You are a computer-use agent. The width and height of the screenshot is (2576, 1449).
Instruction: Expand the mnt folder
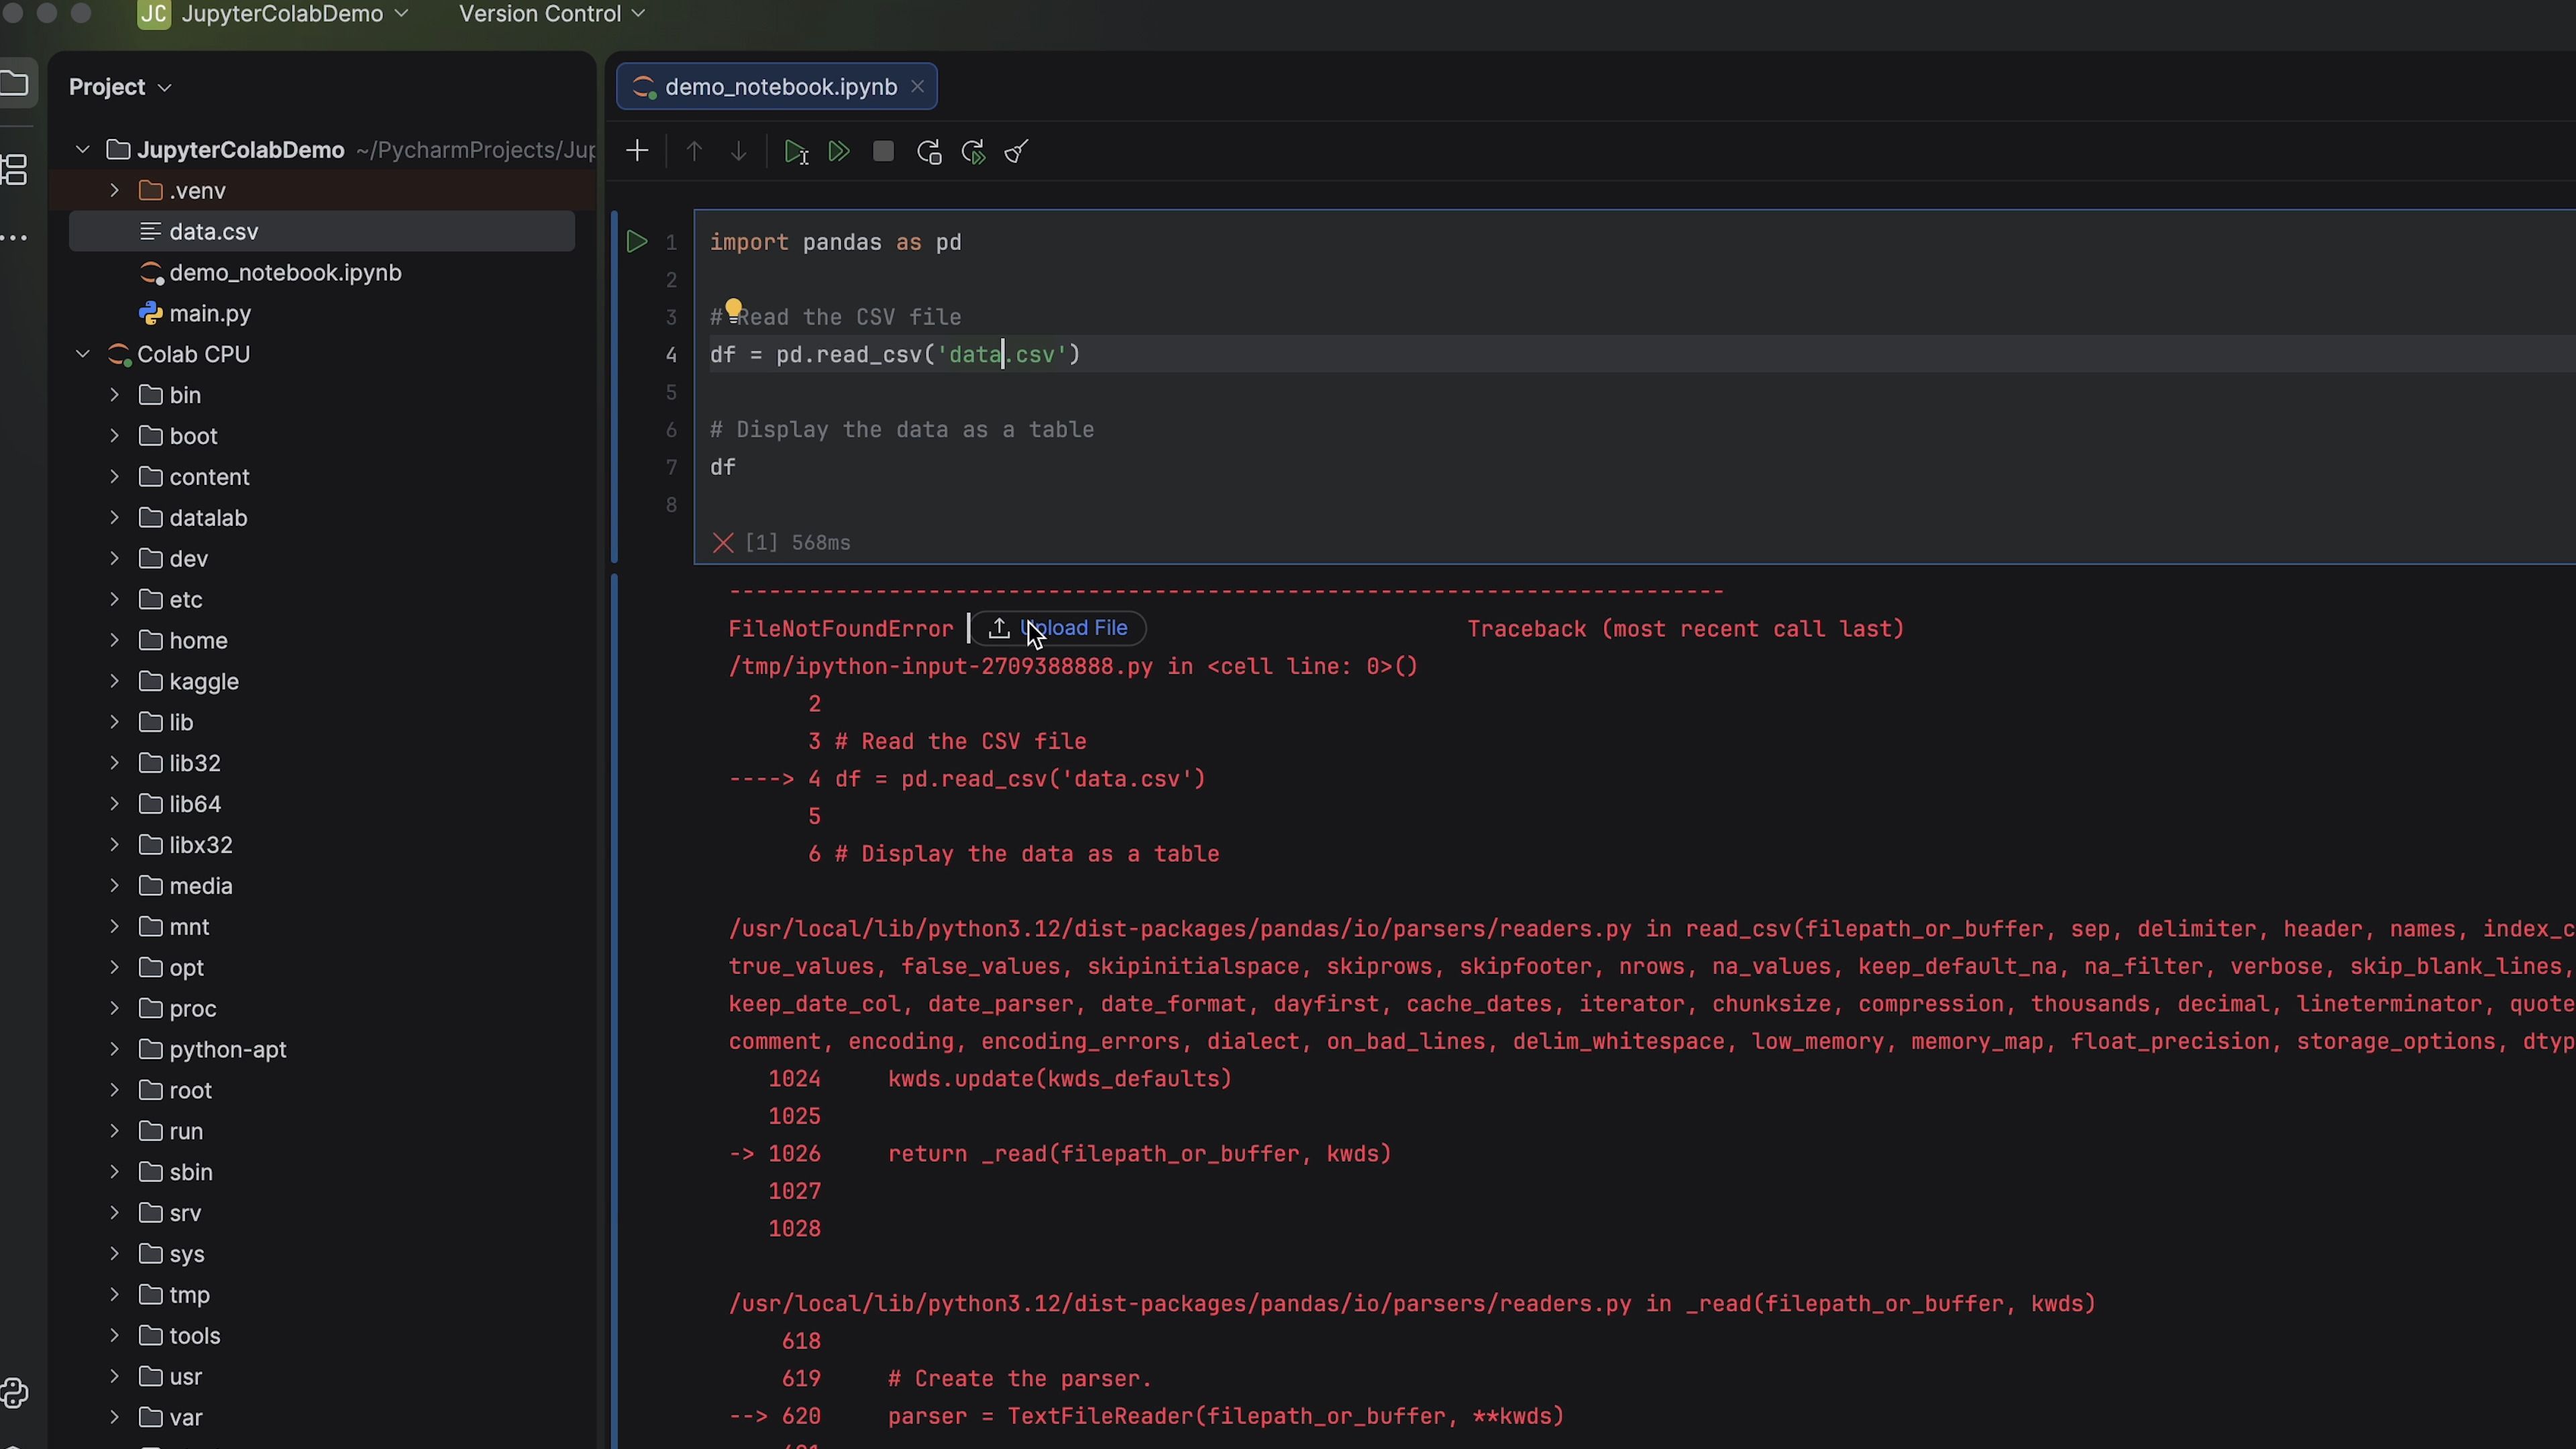pyautogui.click(x=114, y=927)
